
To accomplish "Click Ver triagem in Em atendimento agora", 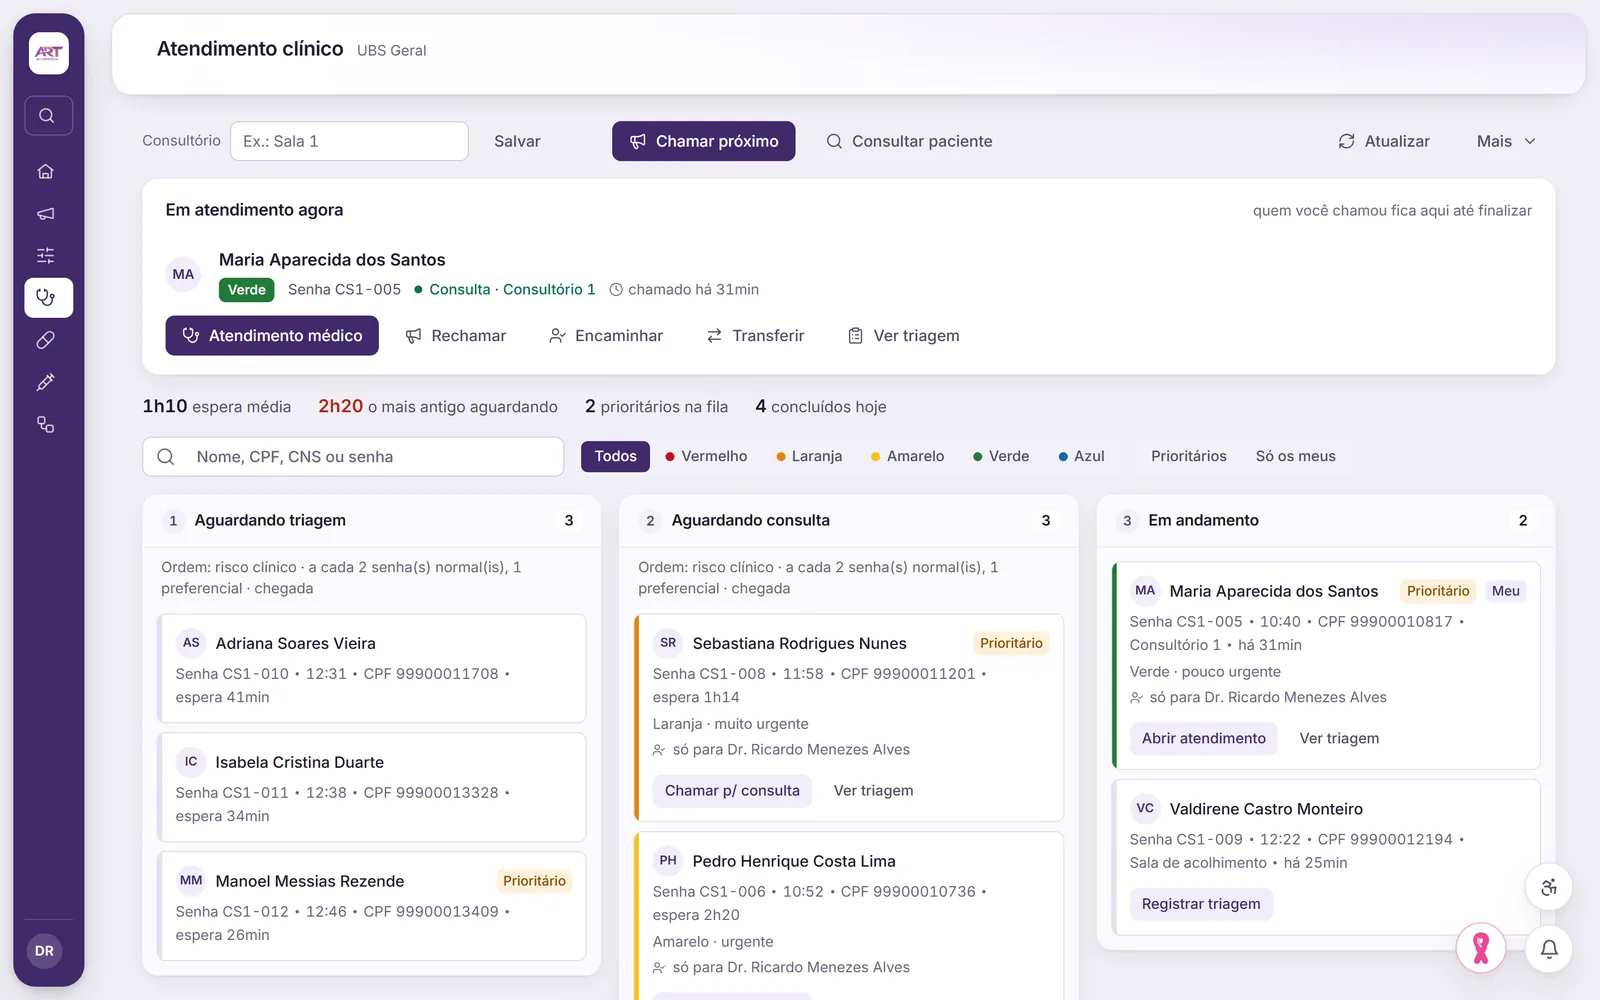I will tap(904, 336).
